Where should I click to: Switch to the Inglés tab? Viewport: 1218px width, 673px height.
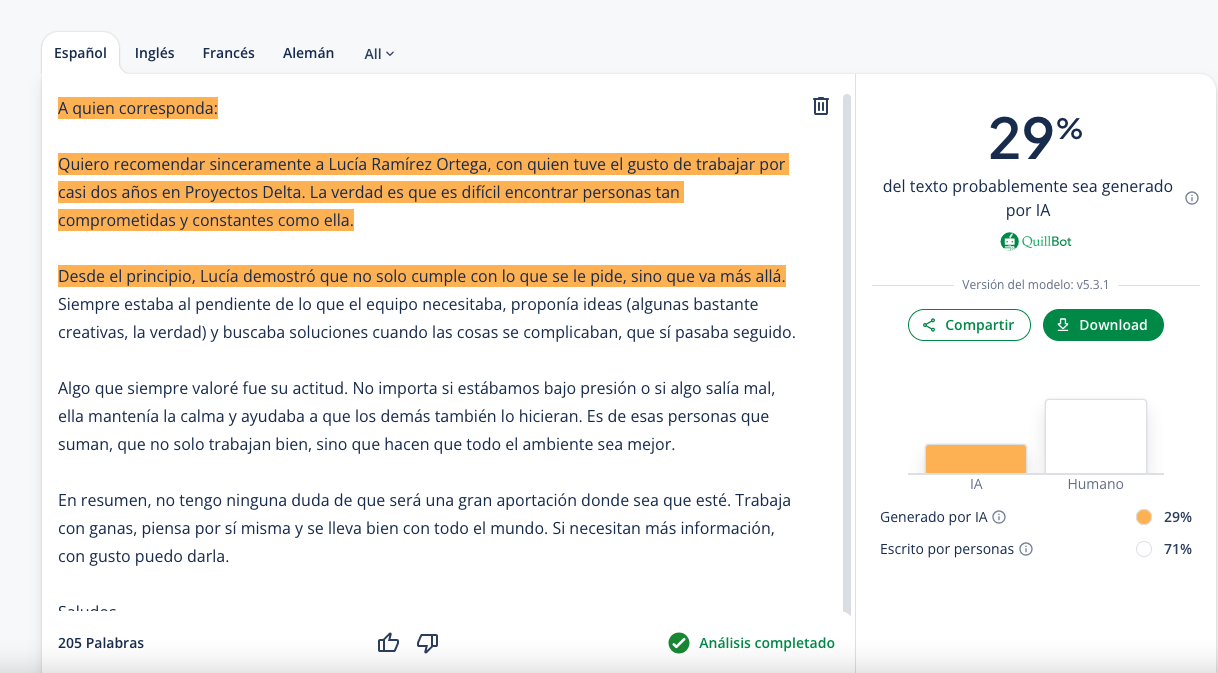coord(154,53)
